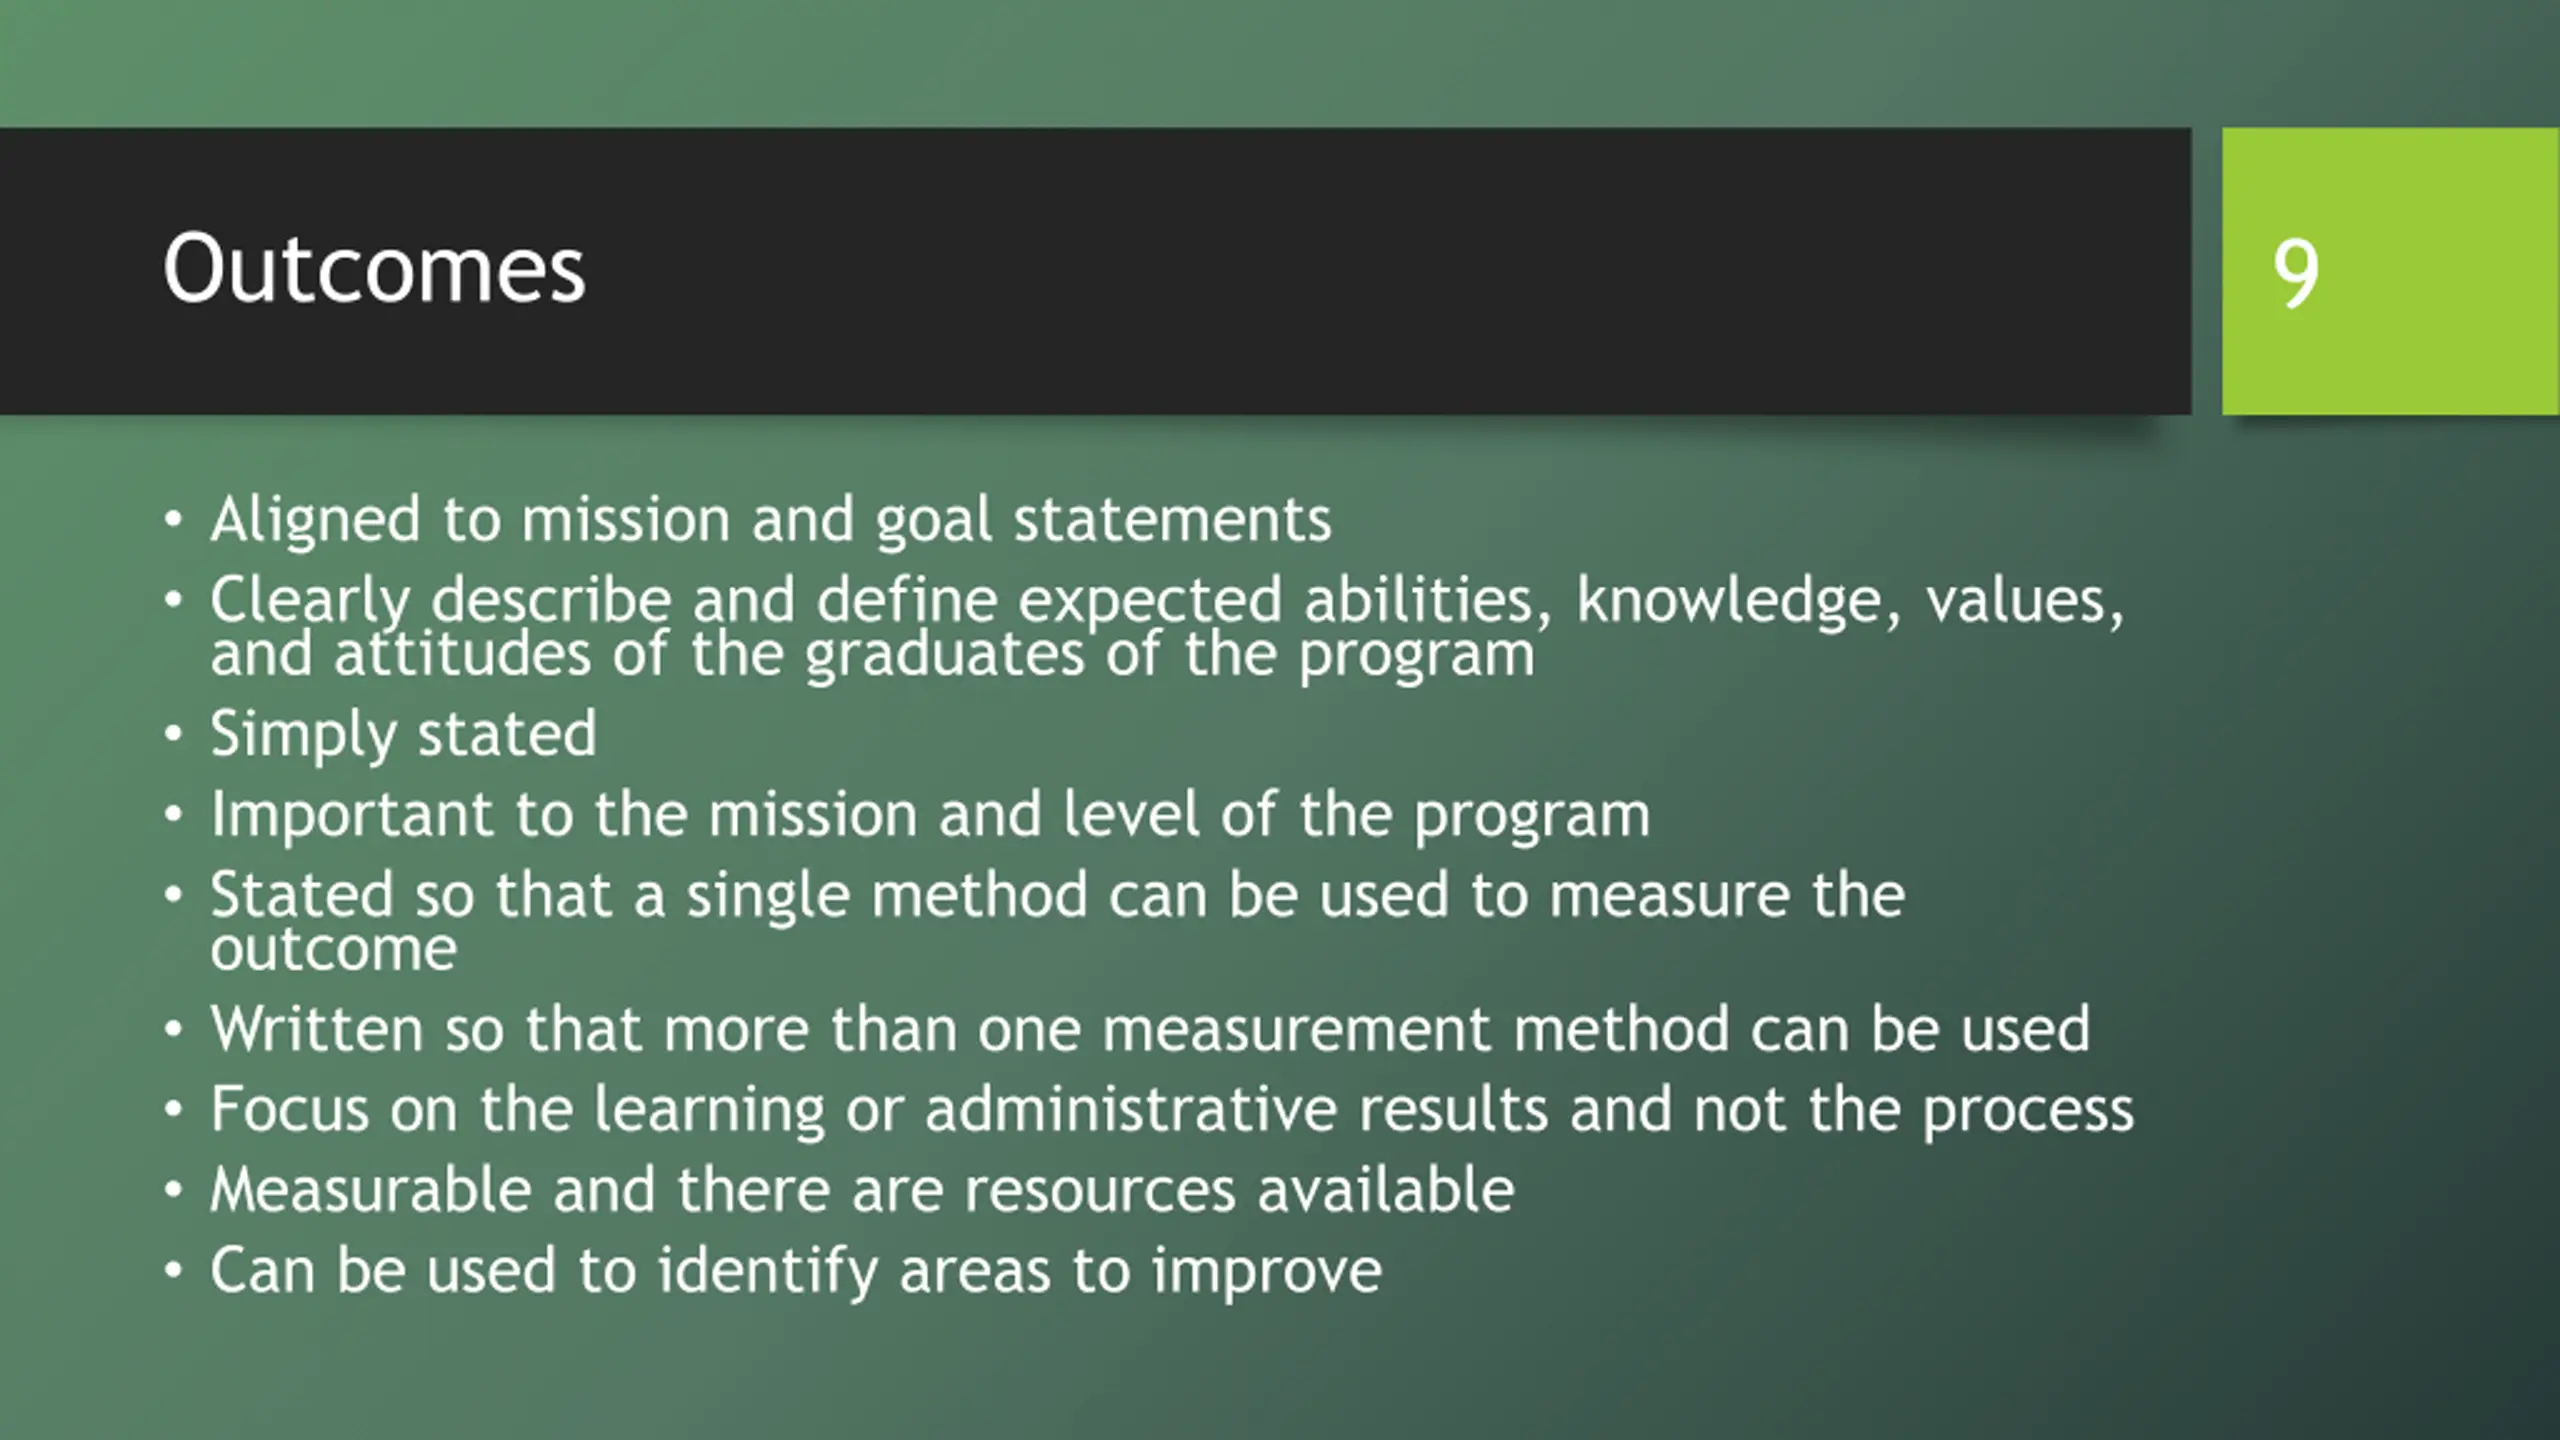Click the words knowledge, values in second bullet
Viewport: 2560px width, 1440px height.
1850,602
